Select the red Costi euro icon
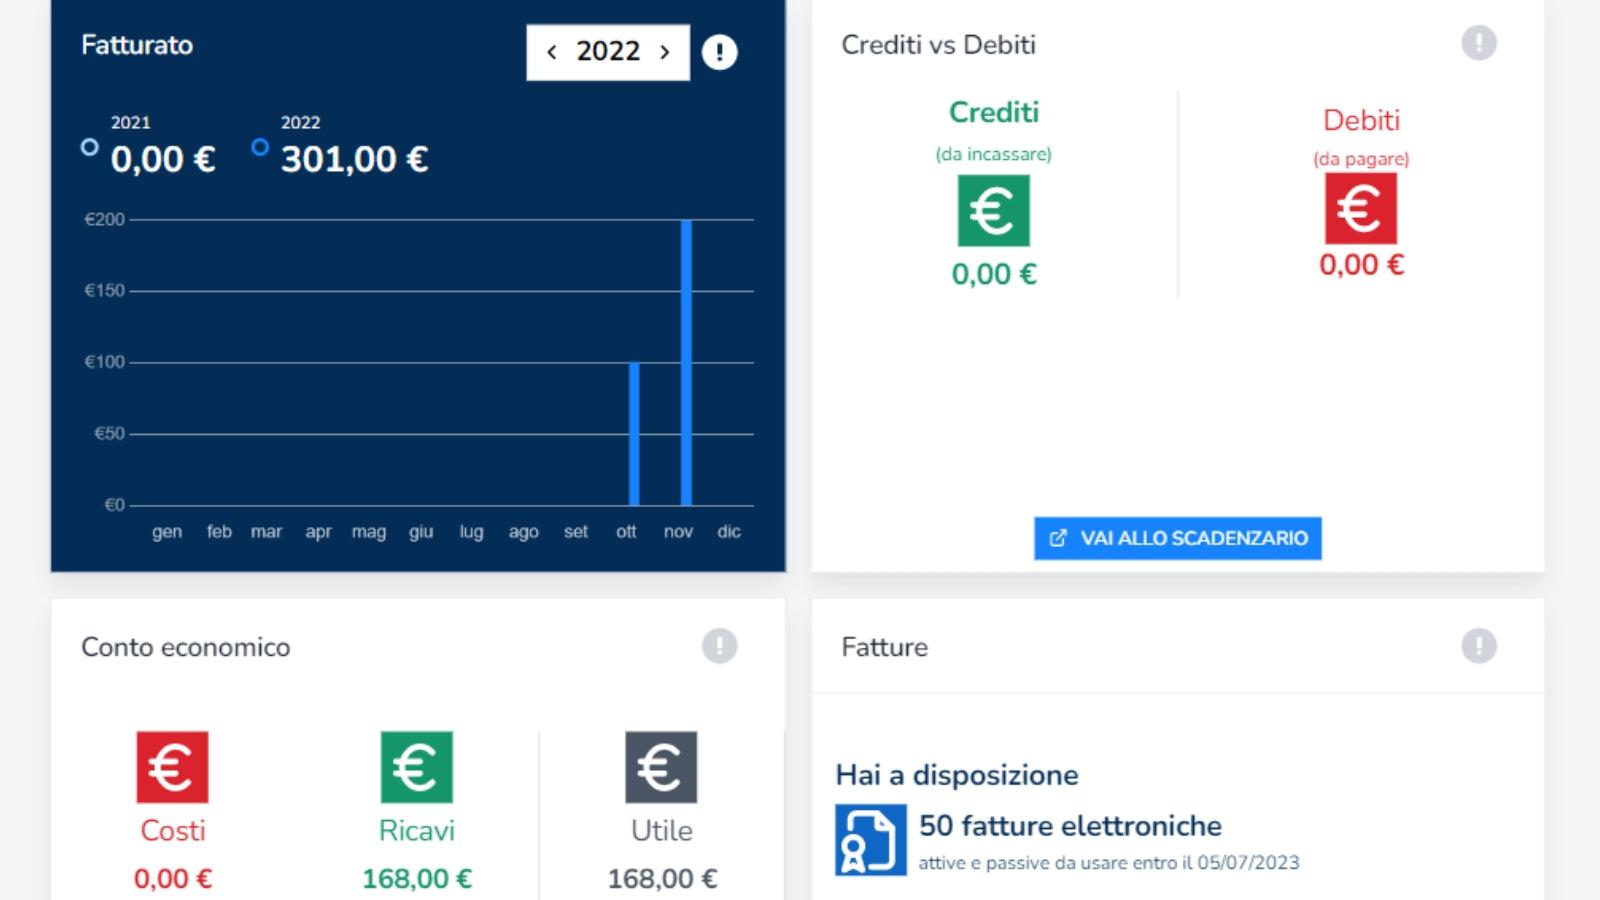 pyautogui.click(x=172, y=768)
